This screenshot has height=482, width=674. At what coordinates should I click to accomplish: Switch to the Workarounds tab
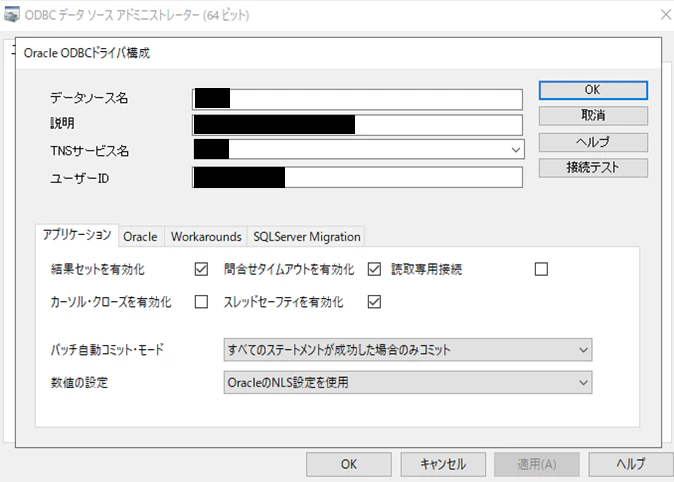coord(206,237)
